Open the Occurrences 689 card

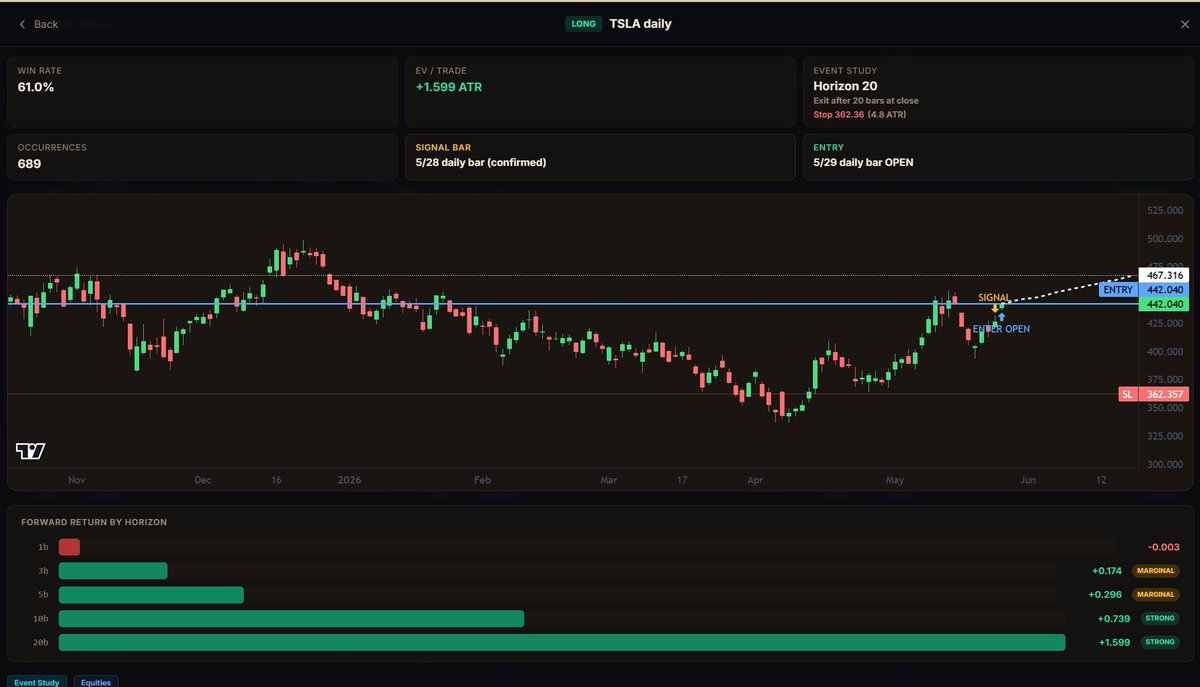[x=202, y=157]
